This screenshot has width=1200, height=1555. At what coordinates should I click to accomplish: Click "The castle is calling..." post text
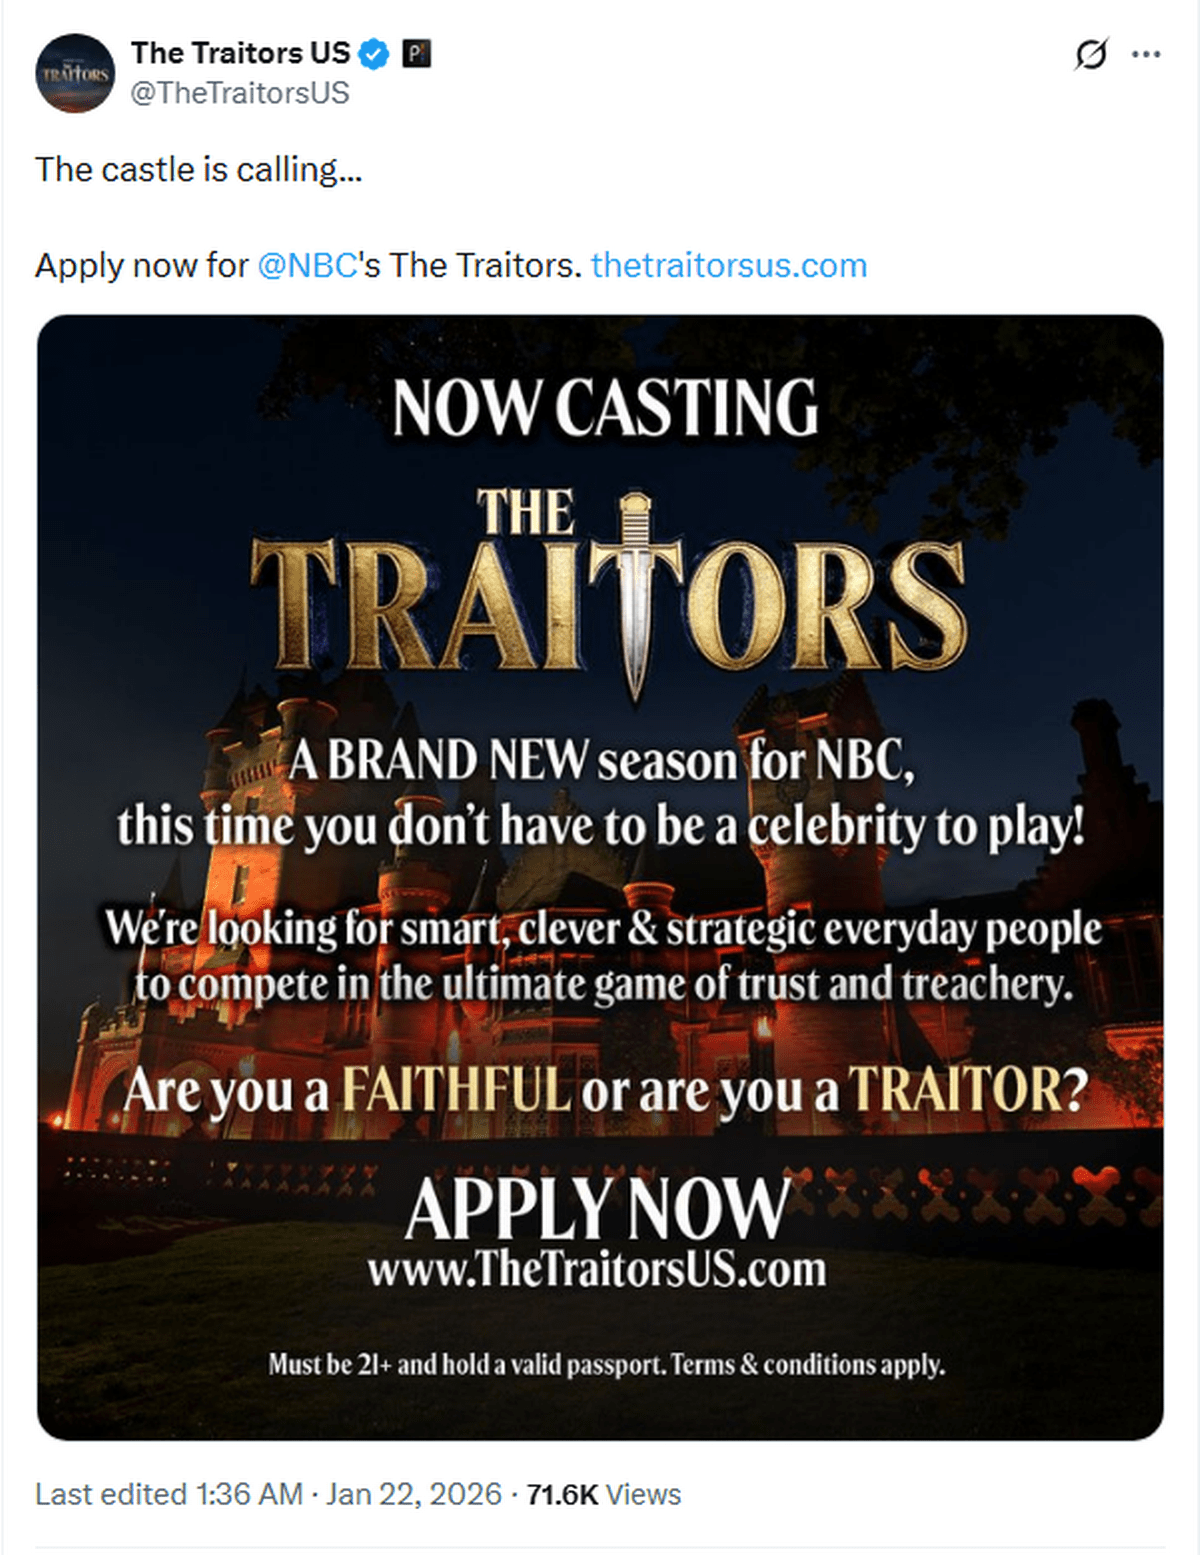pyautogui.click(x=198, y=169)
